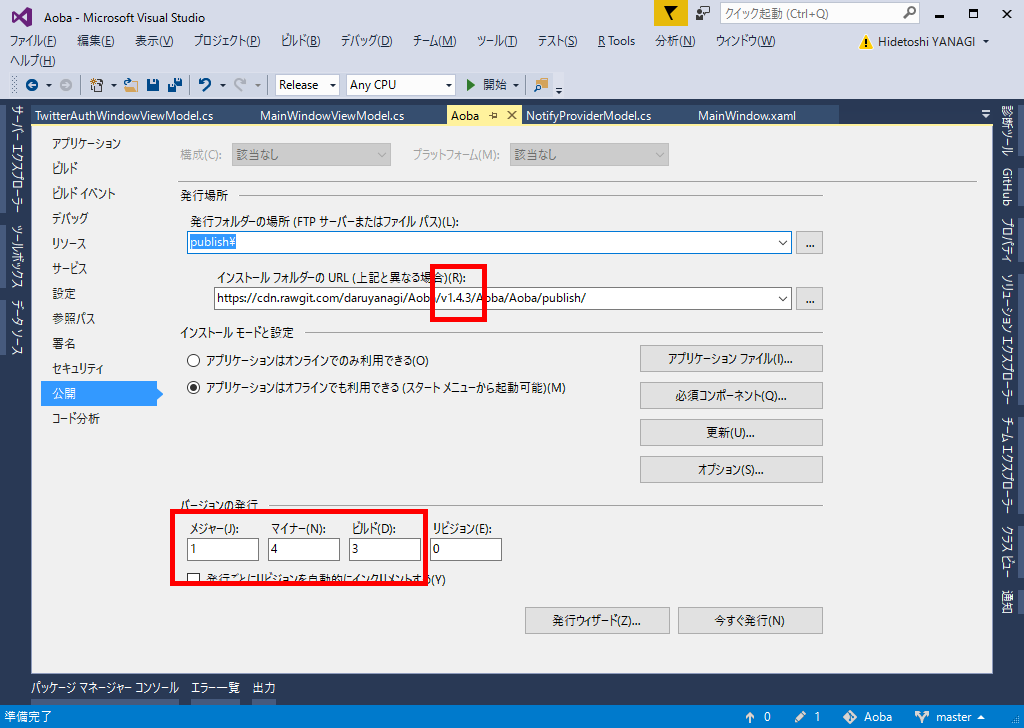
Task: Expand the New Project dropdown arrow
Action: [x=114, y=86]
